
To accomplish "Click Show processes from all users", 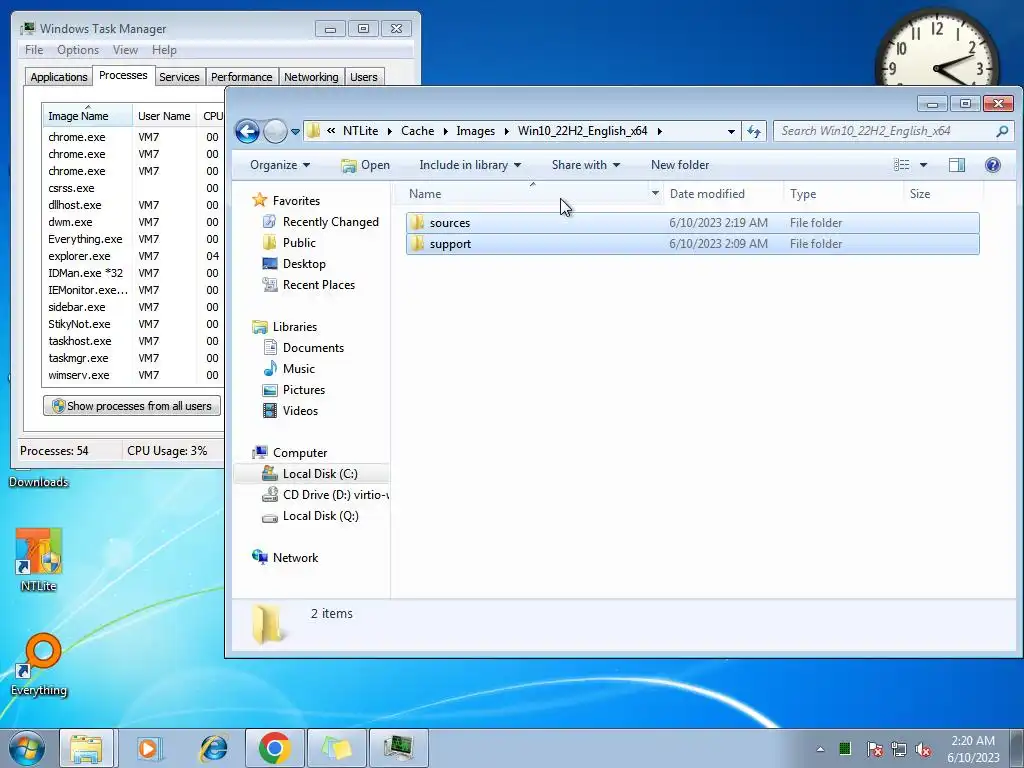I will pyautogui.click(x=132, y=406).
